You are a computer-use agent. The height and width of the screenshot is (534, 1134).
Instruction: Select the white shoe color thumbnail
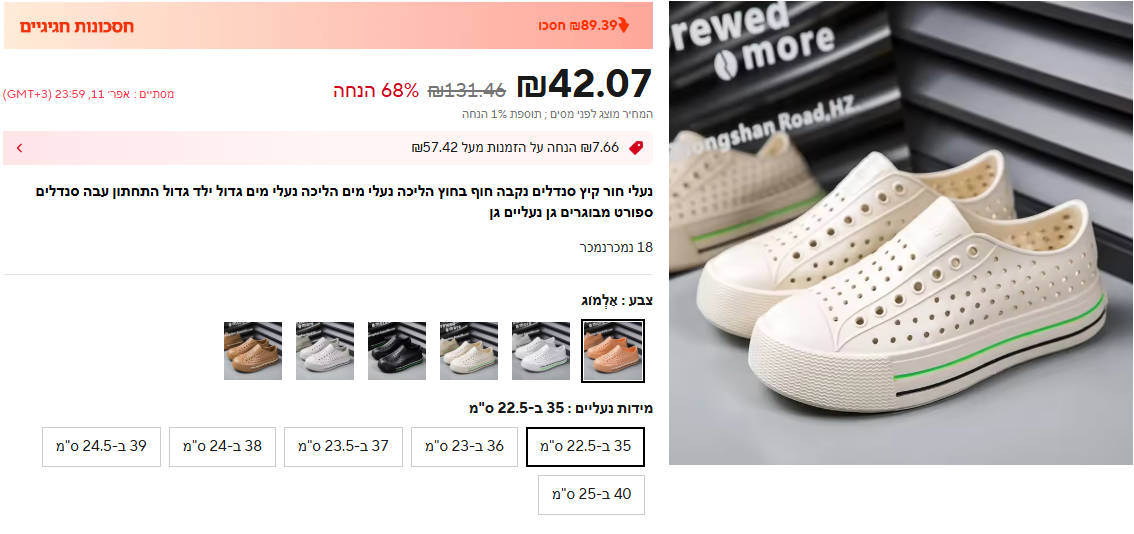[x=541, y=351]
